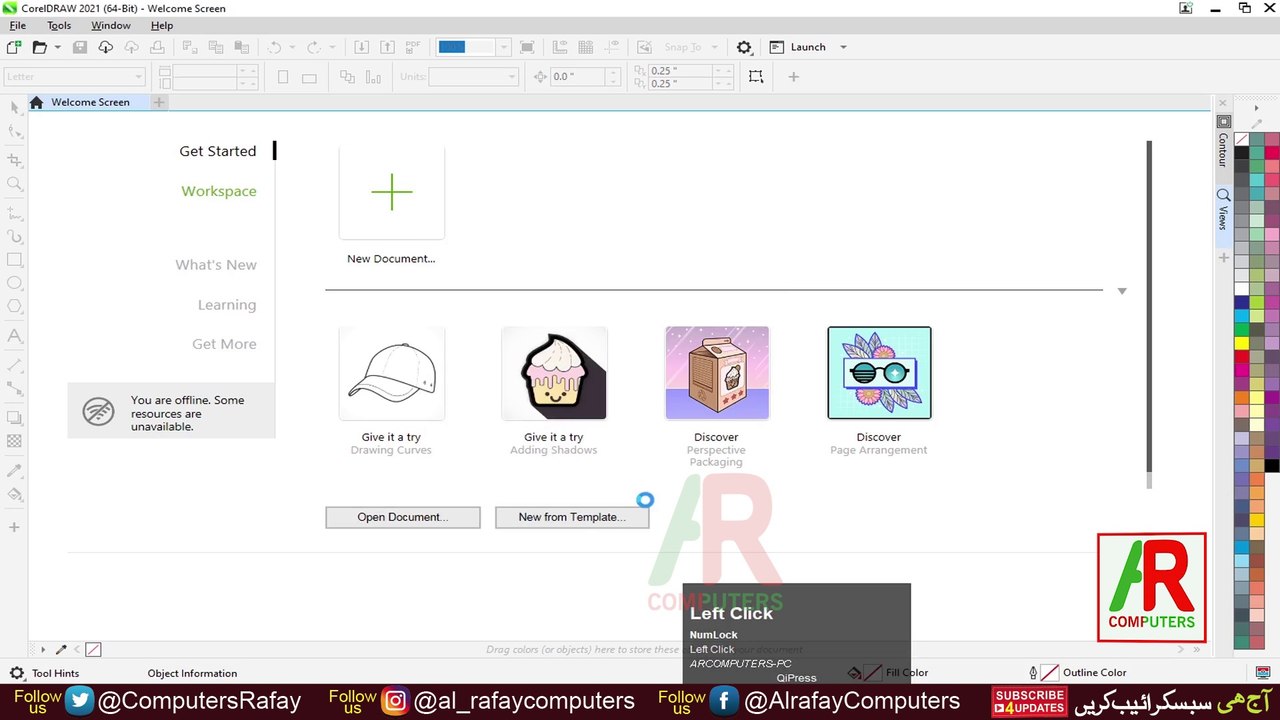Open the Tools menu
The image size is (1280, 720).
[59, 25]
